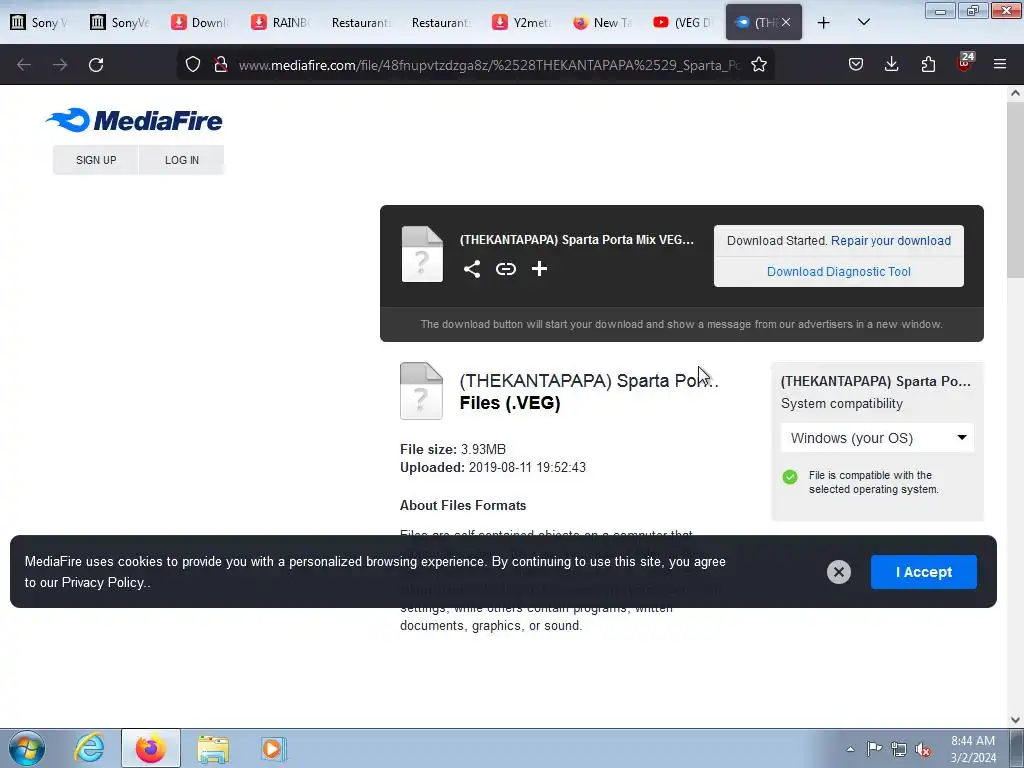Dismiss cookie banner with X icon
Viewport: 1024px width, 768px height.
(839, 572)
